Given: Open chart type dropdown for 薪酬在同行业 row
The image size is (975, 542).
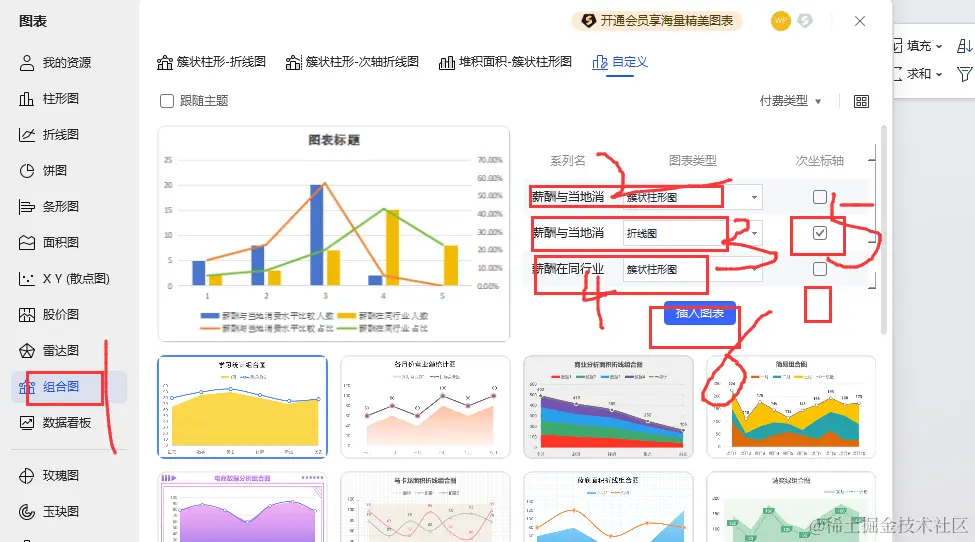Looking at the screenshot, I should (x=693, y=269).
